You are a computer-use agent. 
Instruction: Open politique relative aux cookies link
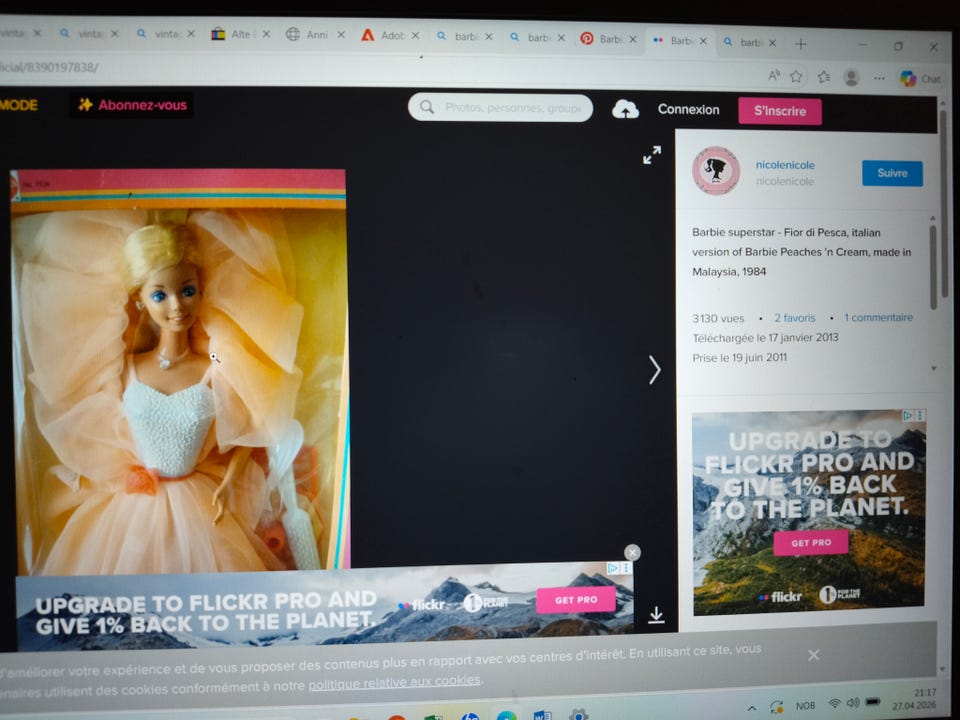click(394, 682)
